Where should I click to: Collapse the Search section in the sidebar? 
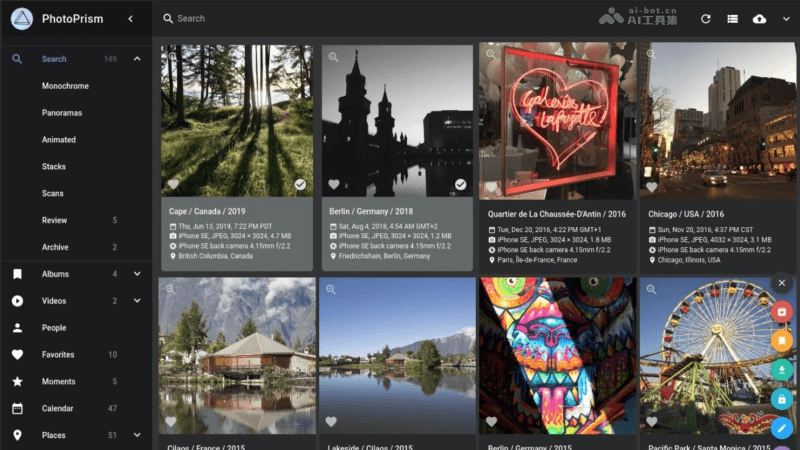pyautogui.click(x=137, y=59)
